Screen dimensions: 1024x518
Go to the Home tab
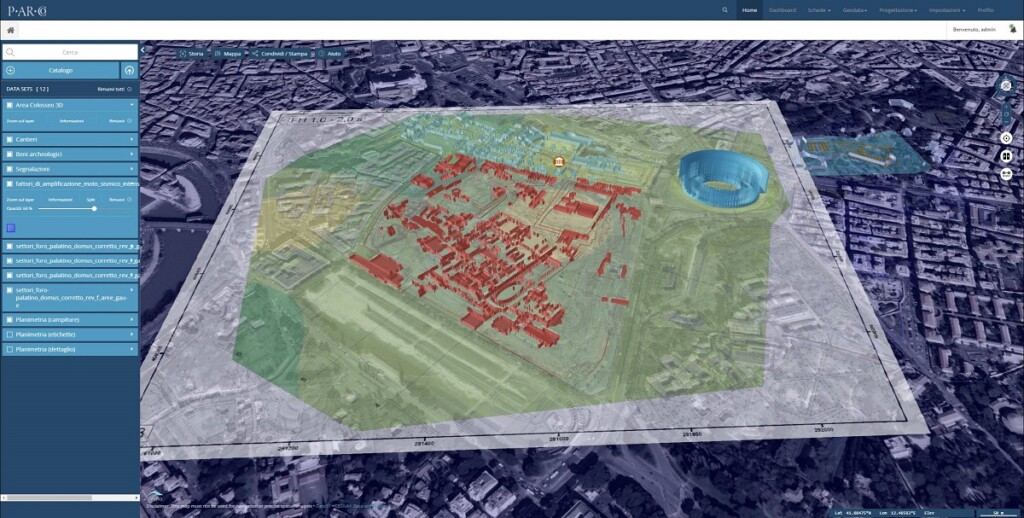(x=749, y=10)
